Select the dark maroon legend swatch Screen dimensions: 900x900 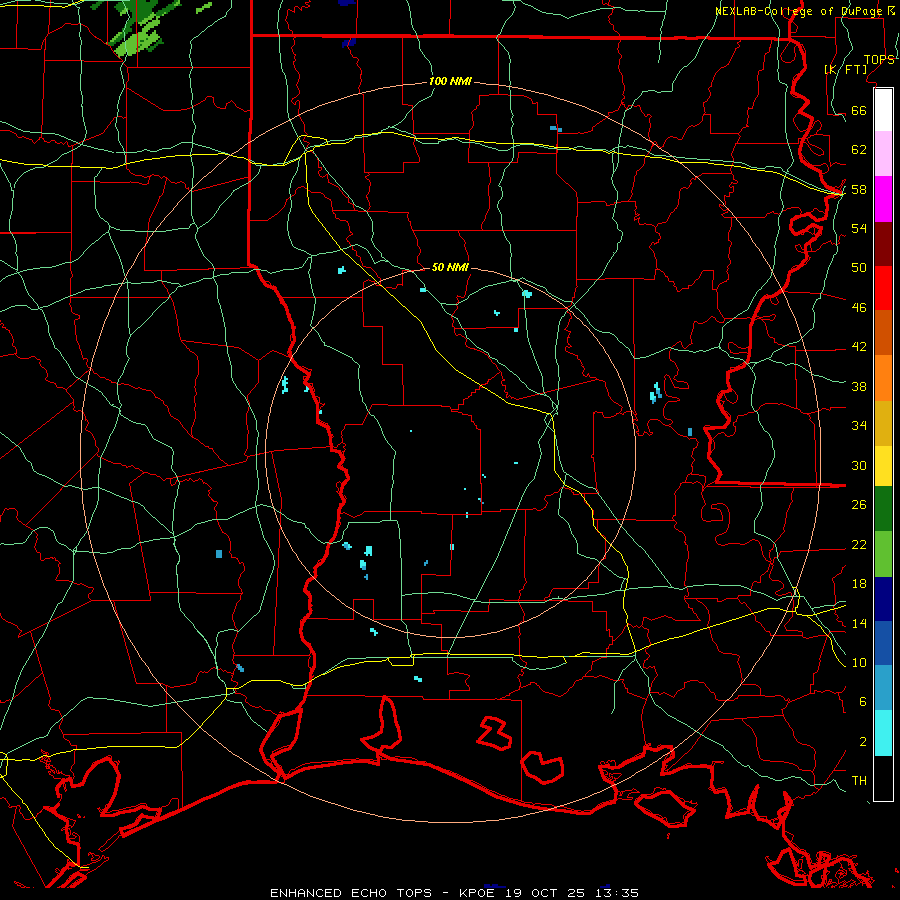(x=883, y=244)
